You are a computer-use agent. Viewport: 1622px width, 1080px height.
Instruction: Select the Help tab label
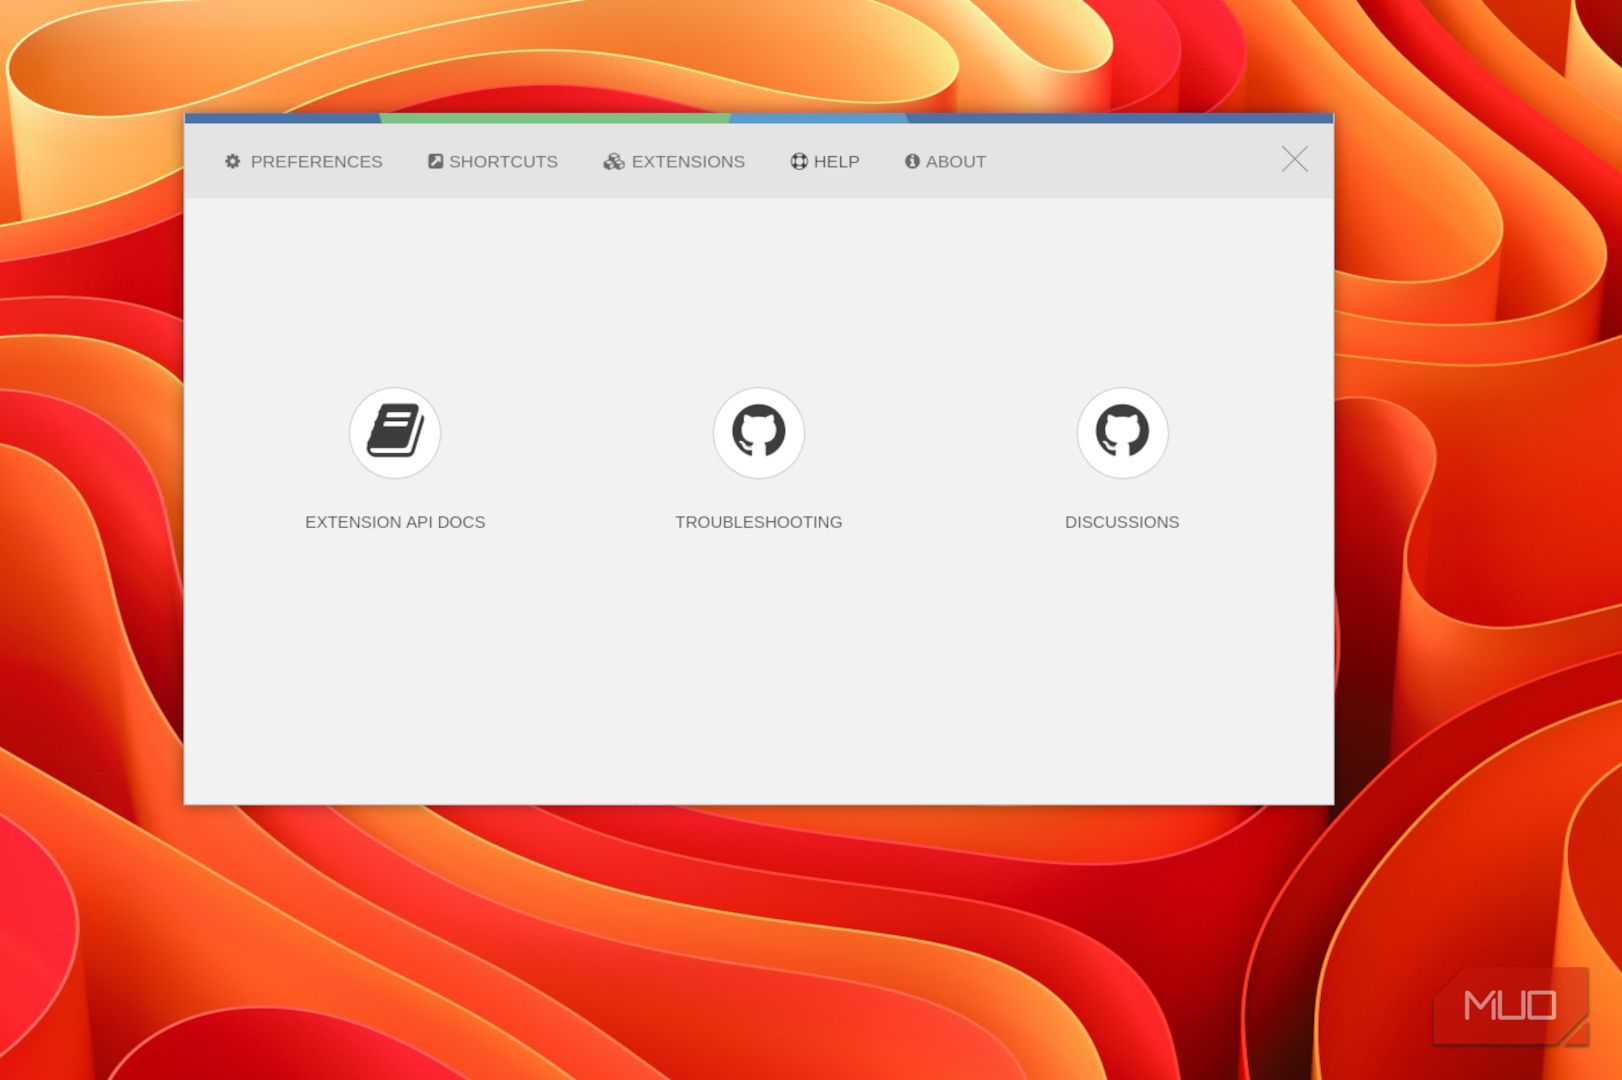click(836, 161)
